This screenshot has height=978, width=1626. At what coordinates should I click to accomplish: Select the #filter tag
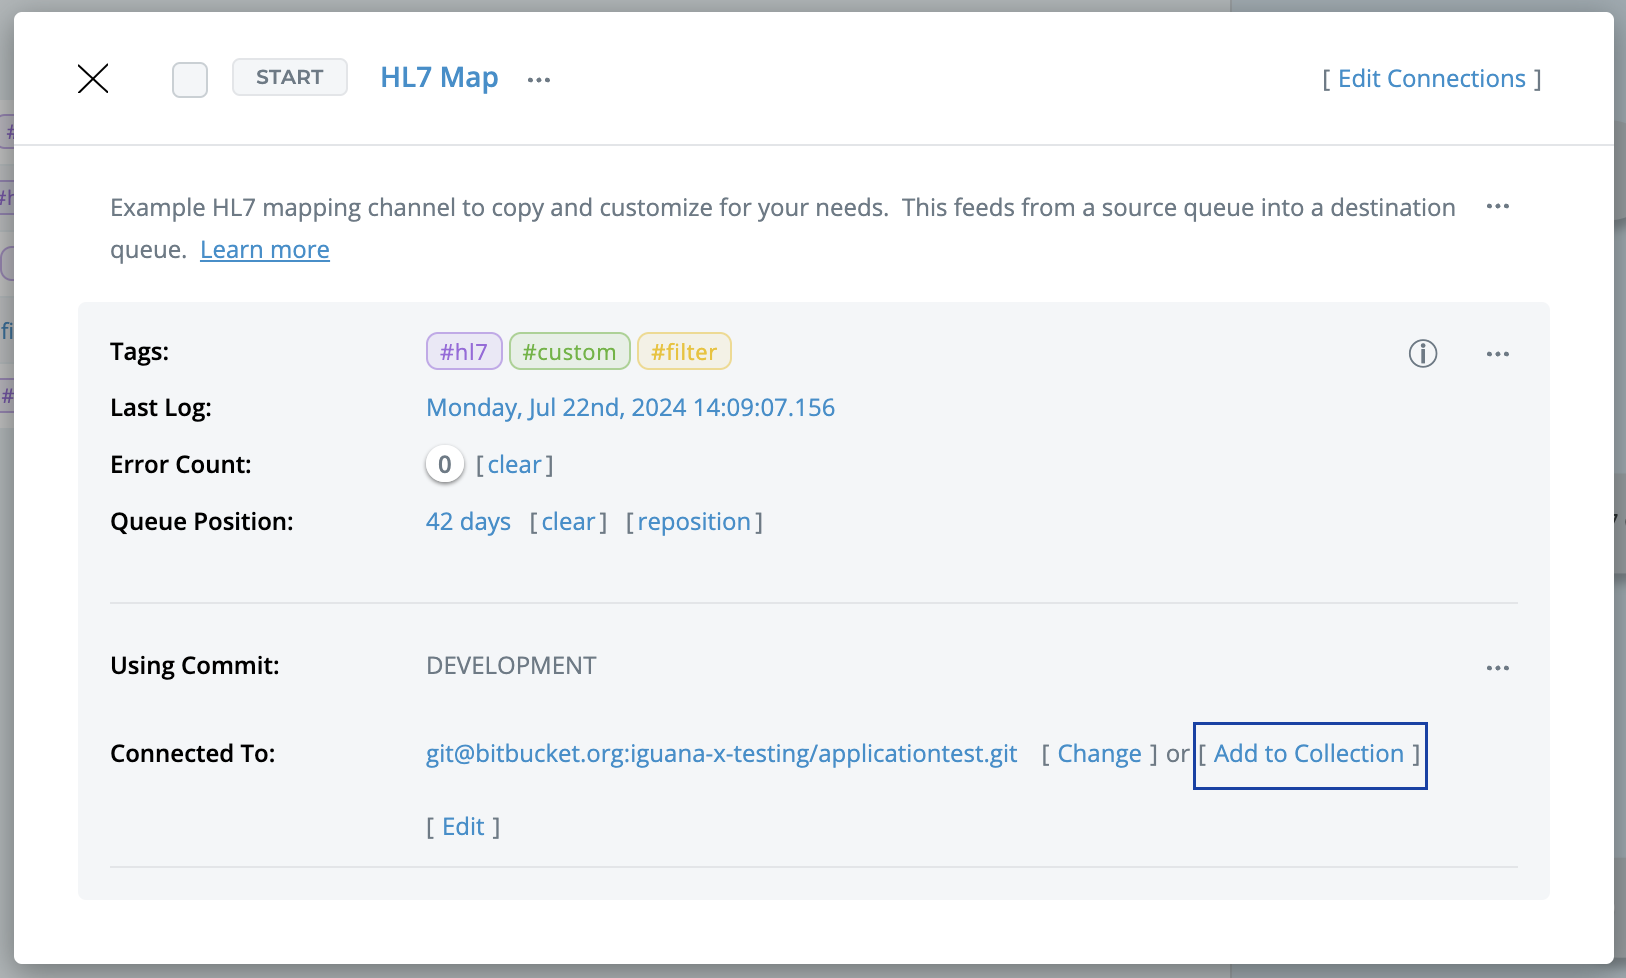684,352
